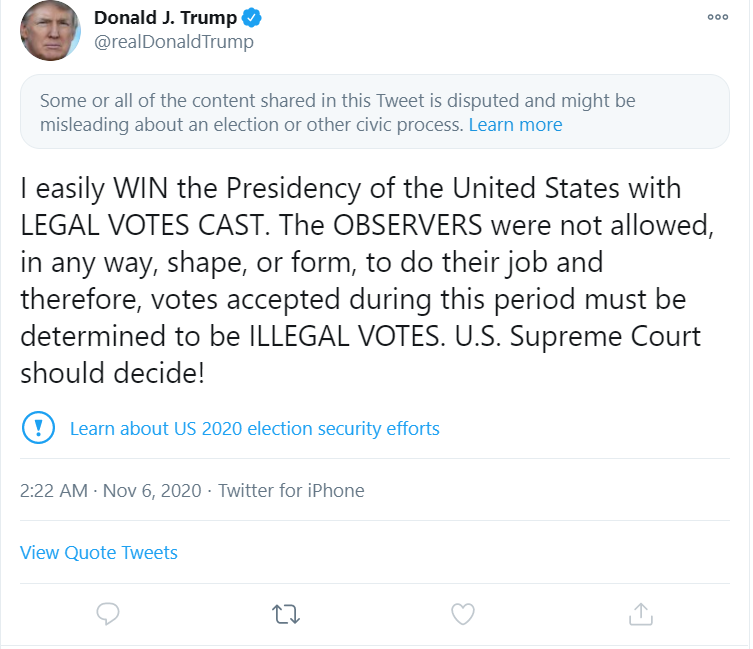Image resolution: width=753 pixels, height=649 pixels.
Task: Click the Donald J. Trump display name
Action: point(165,18)
